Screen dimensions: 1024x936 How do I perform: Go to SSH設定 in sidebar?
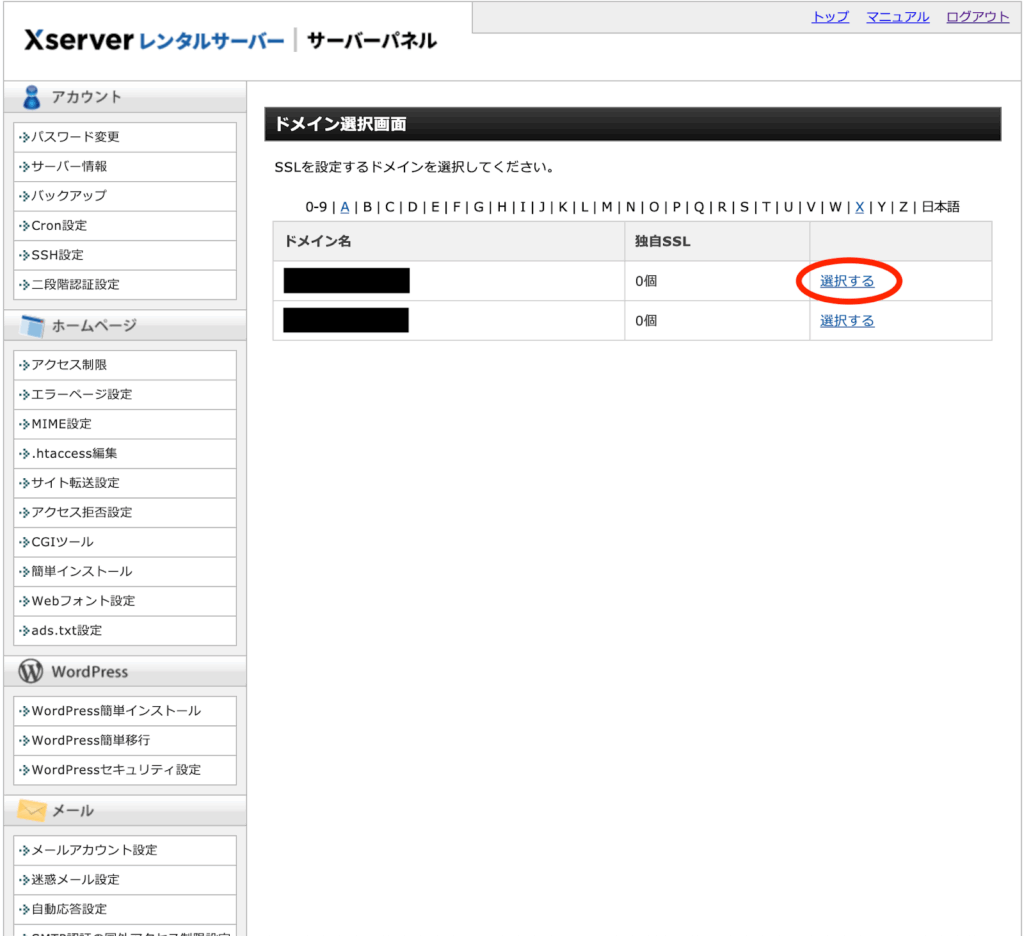pyautogui.click(x=57, y=255)
